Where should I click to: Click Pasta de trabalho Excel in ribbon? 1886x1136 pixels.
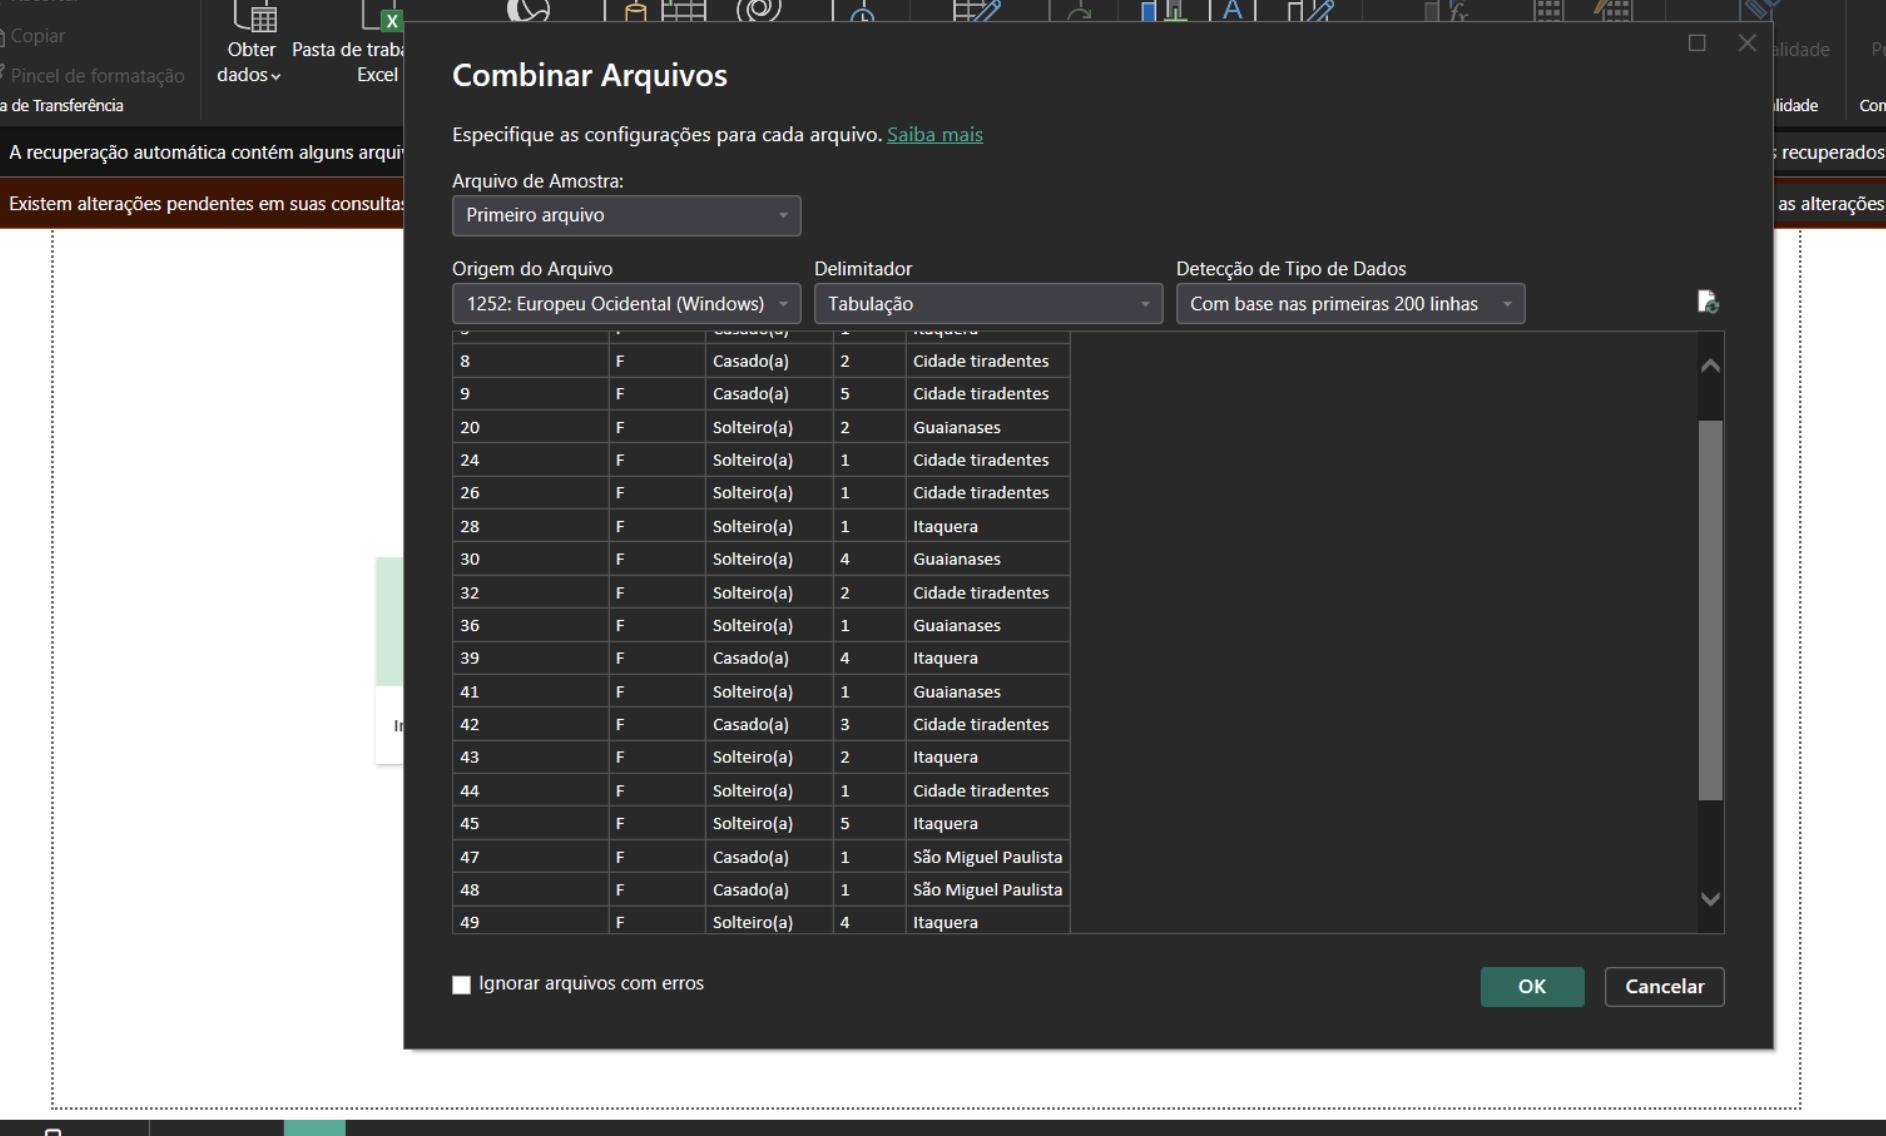[348, 44]
